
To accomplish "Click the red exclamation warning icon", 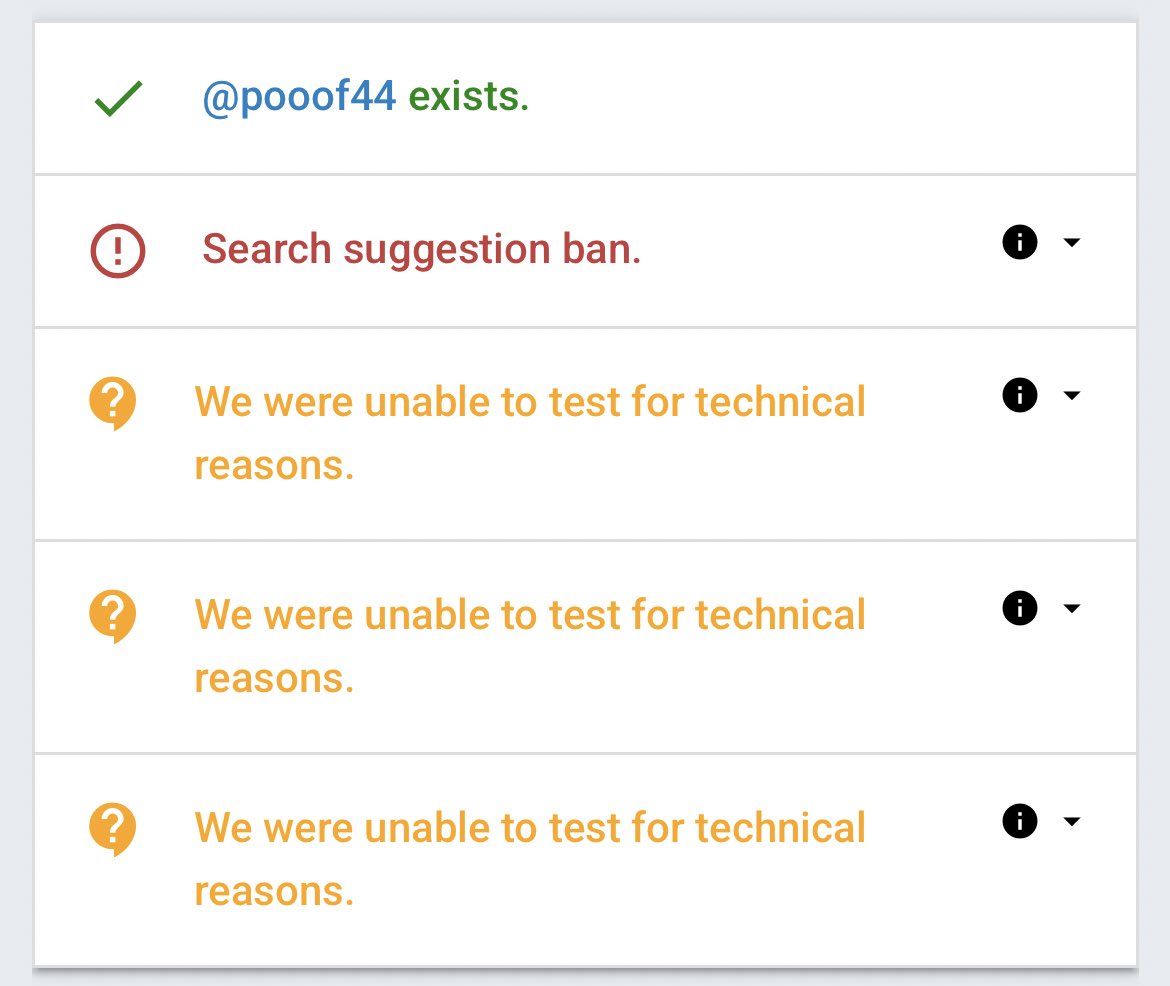I will [x=118, y=250].
